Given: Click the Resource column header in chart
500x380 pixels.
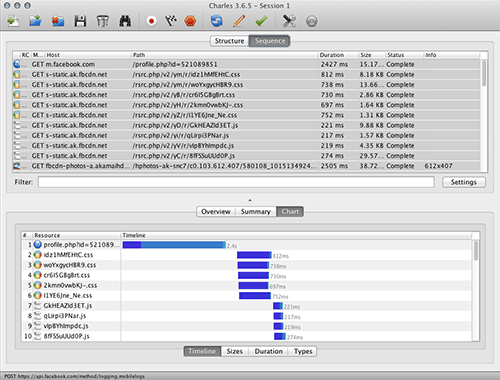Looking at the screenshot, I should 77,235.
